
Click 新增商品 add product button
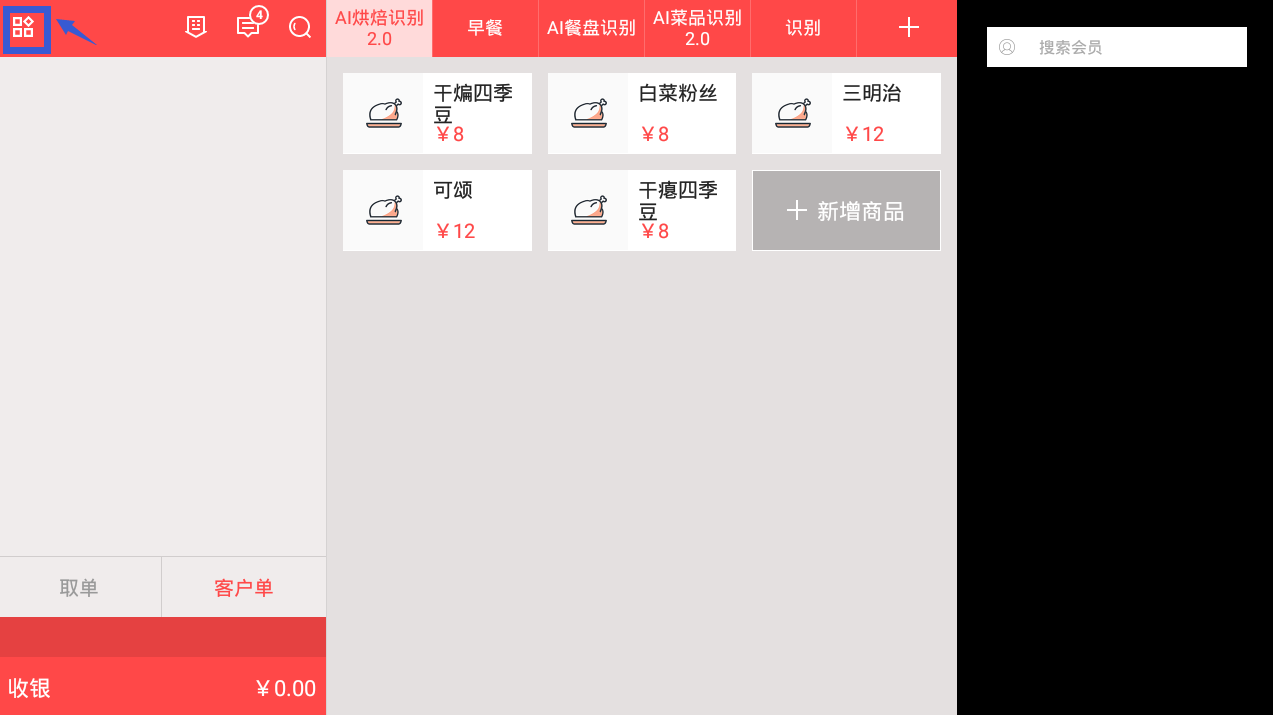coord(846,211)
